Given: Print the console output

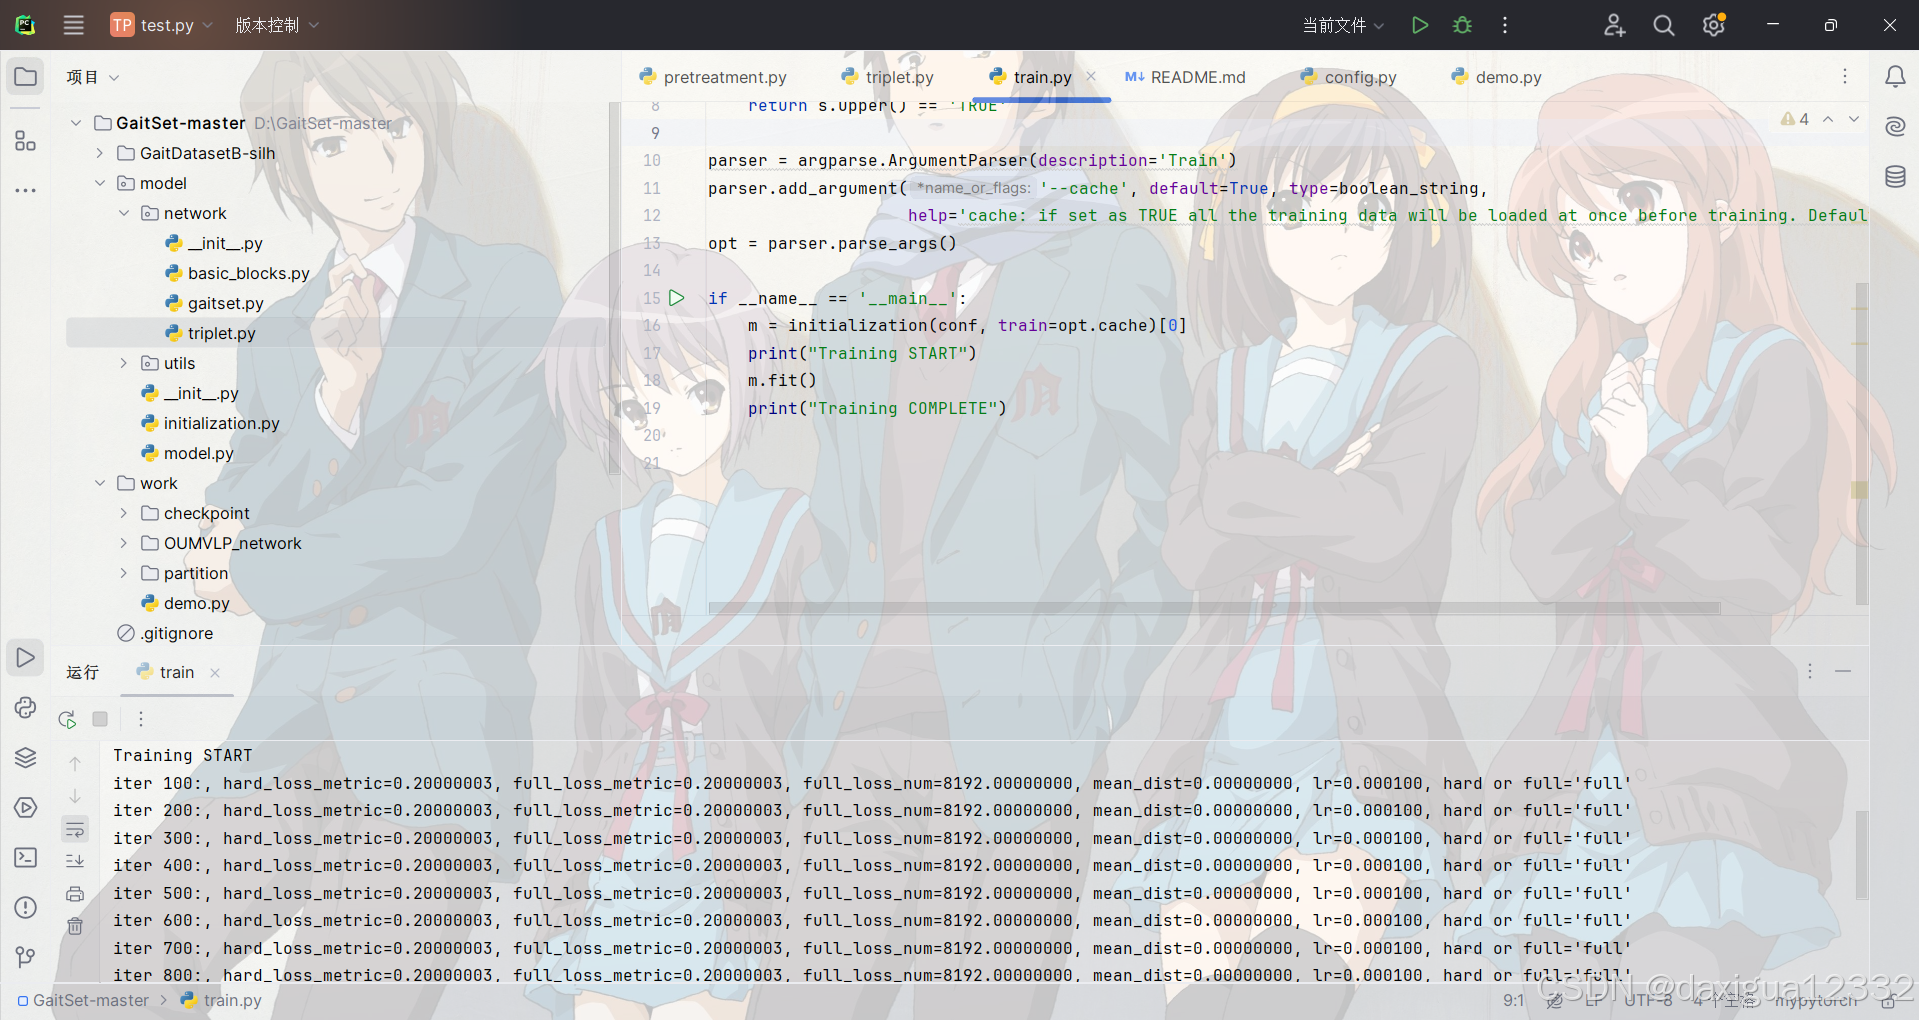Looking at the screenshot, I should pos(75,894).
